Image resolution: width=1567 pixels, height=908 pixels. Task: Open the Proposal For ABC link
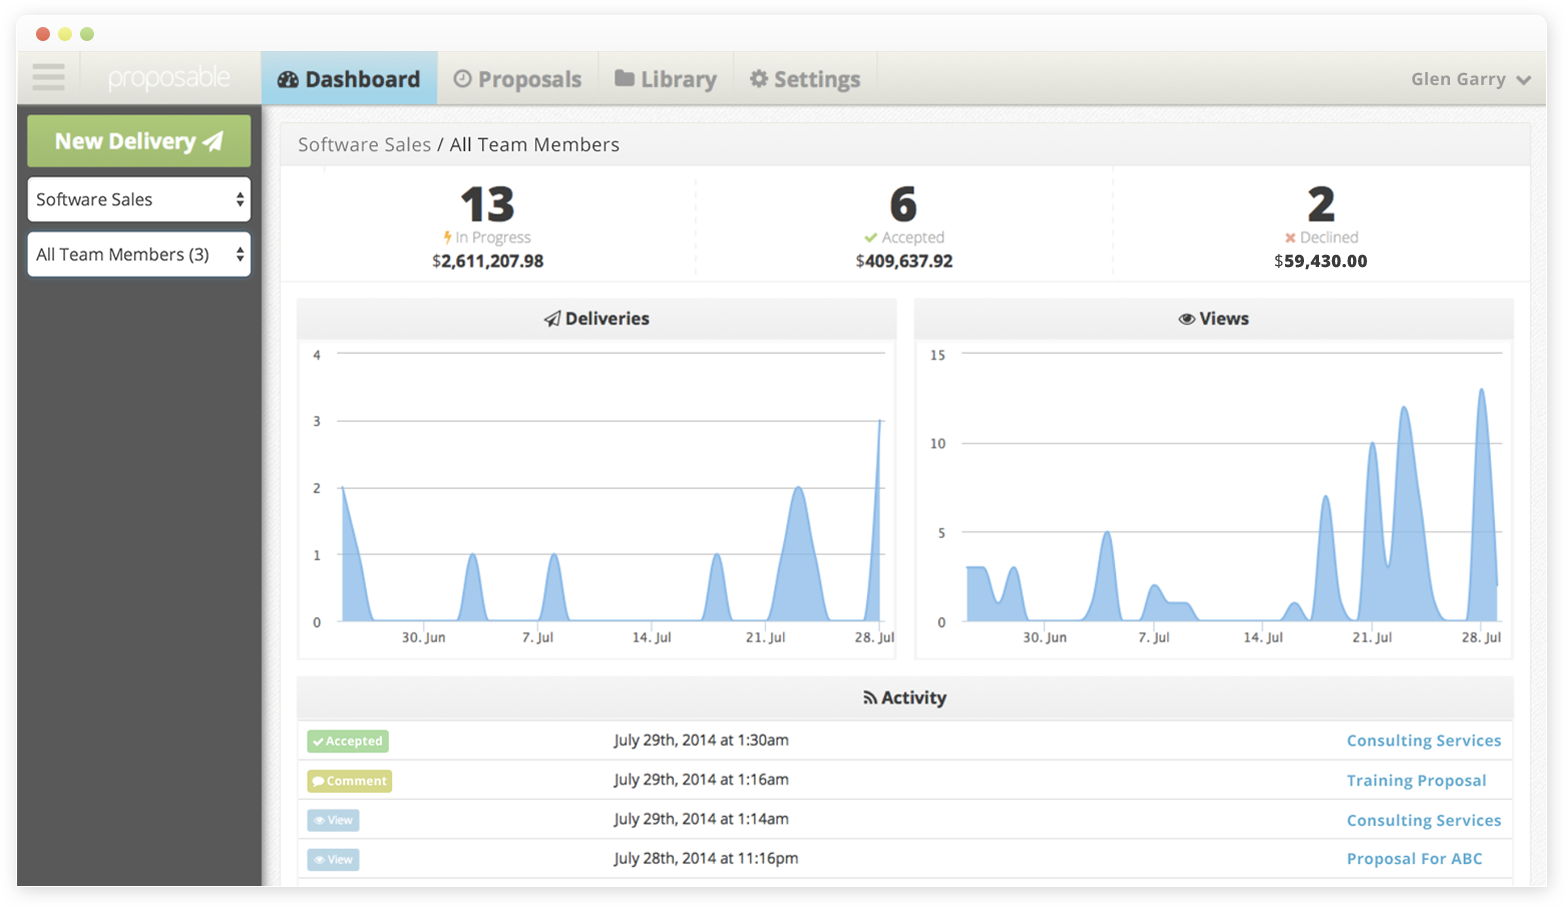point(1414,859)
